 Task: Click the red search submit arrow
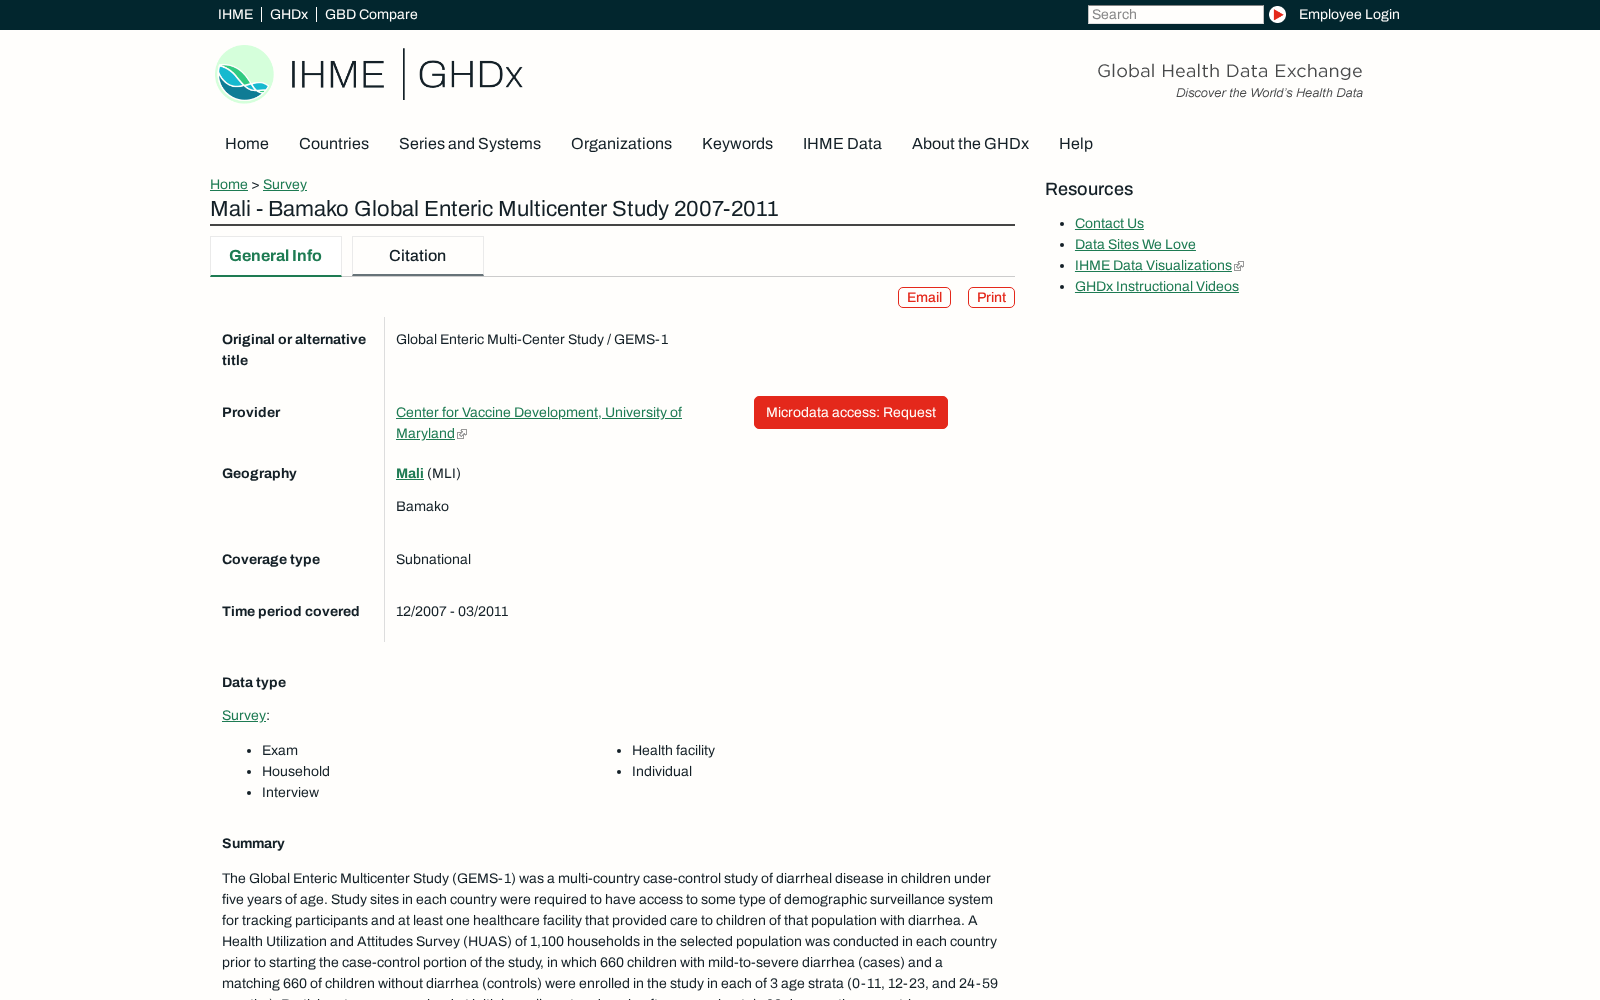pos(1277,14)
